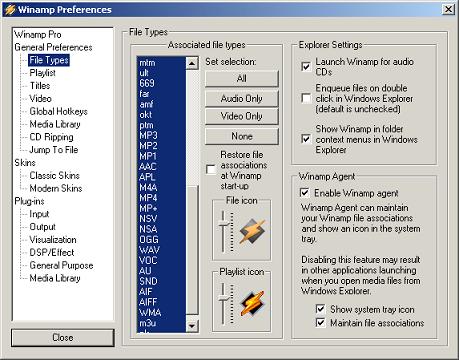Select General Preferences in the tree

53,47
